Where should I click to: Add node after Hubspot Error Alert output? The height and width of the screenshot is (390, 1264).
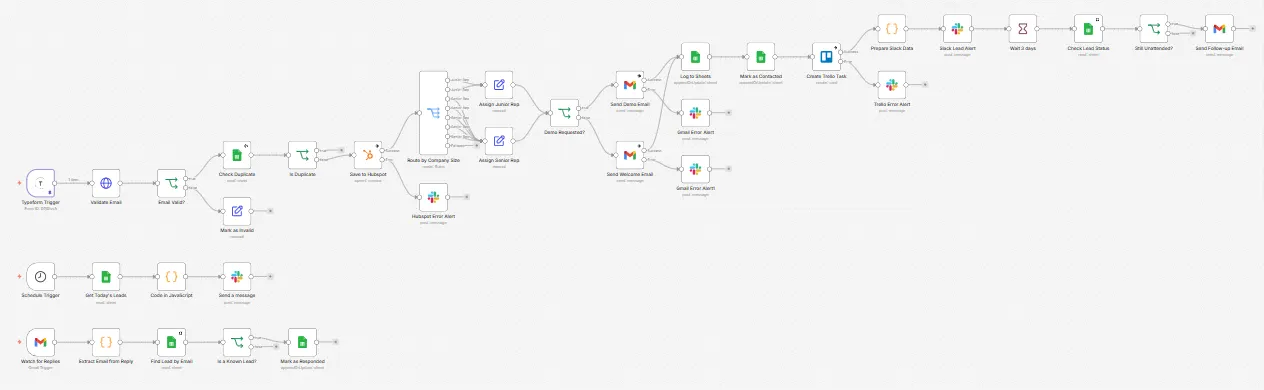(x=467, y=197)
